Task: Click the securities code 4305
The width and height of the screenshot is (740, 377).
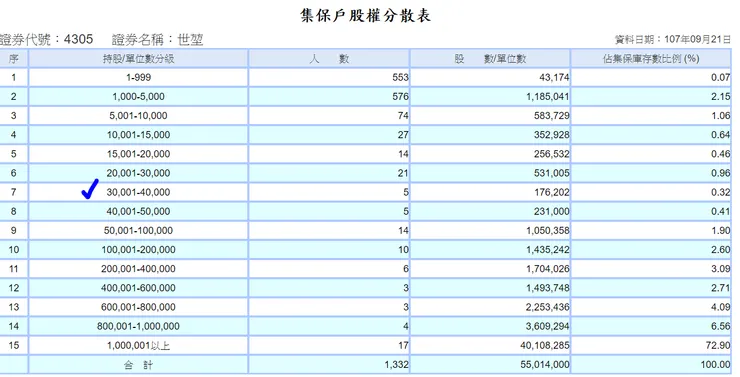Action: tap(78, 39)
